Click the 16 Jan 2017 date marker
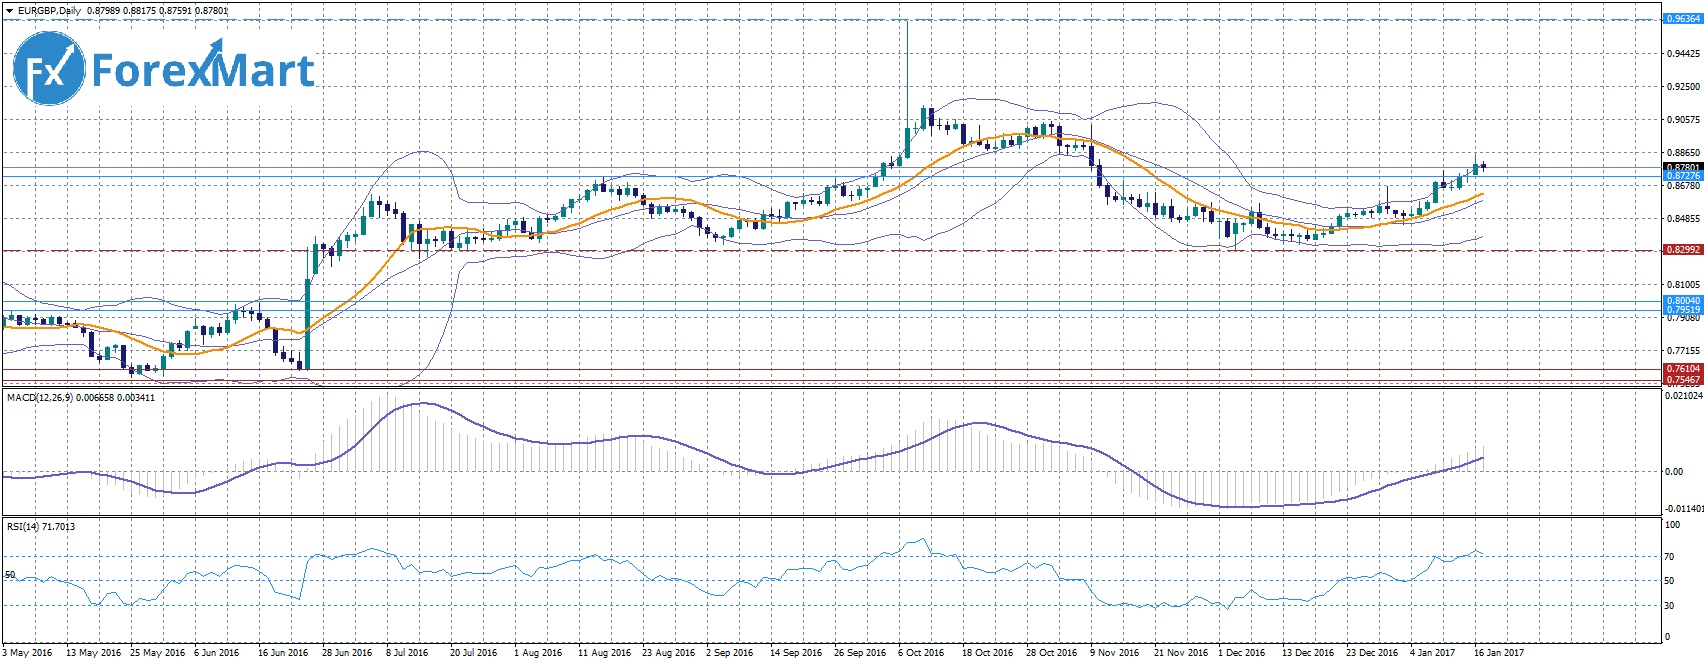The width and height of the screenshot is (1704, 664). pyautogui.click(x=1500, y=653)
